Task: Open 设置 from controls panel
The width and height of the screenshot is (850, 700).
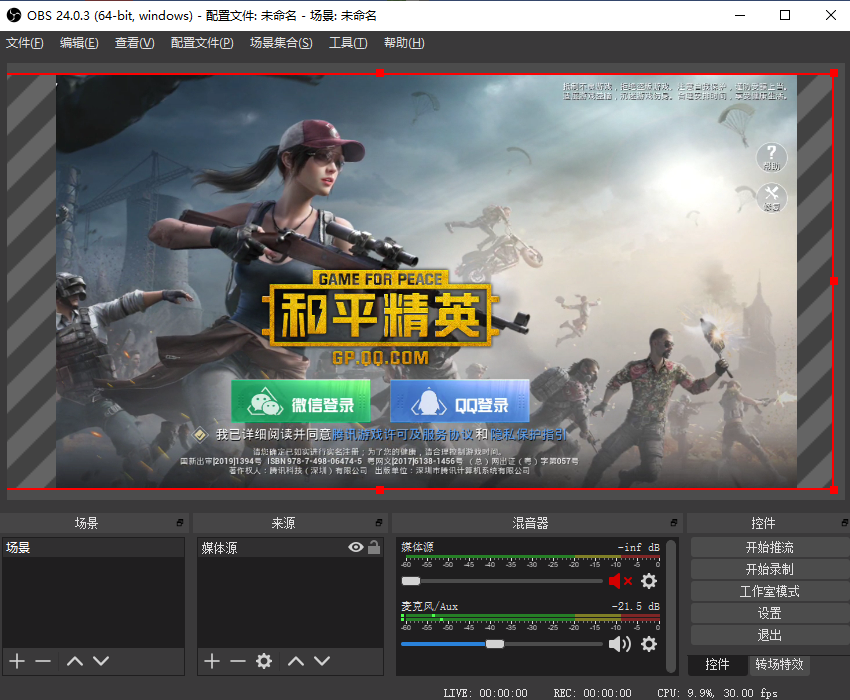Action: (x=770, y=613)
